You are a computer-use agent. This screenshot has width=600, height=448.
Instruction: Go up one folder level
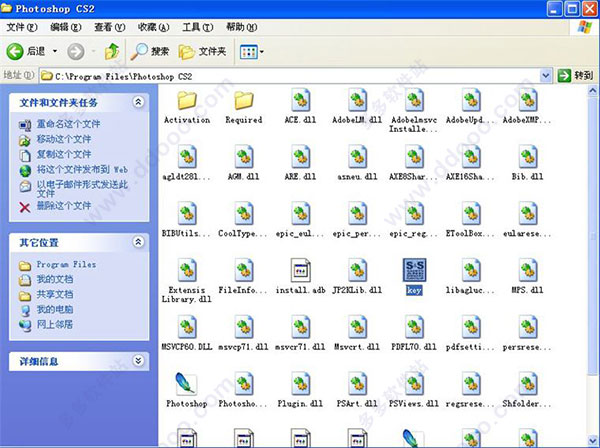(x=112, y=51)
